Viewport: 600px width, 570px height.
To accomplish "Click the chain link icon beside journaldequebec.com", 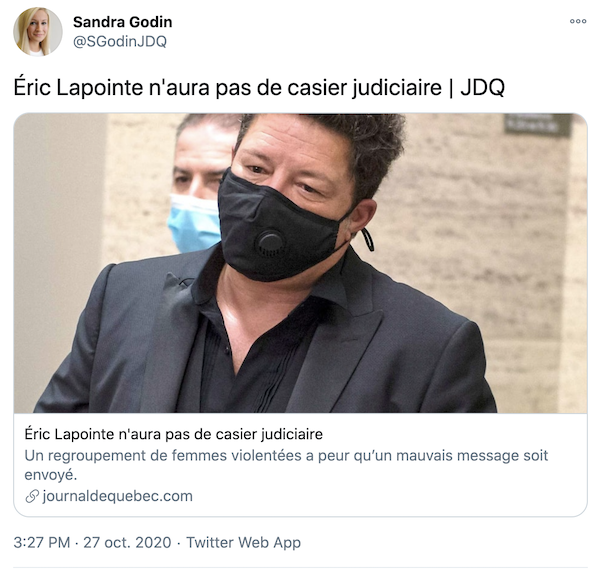I will [32, 496].
